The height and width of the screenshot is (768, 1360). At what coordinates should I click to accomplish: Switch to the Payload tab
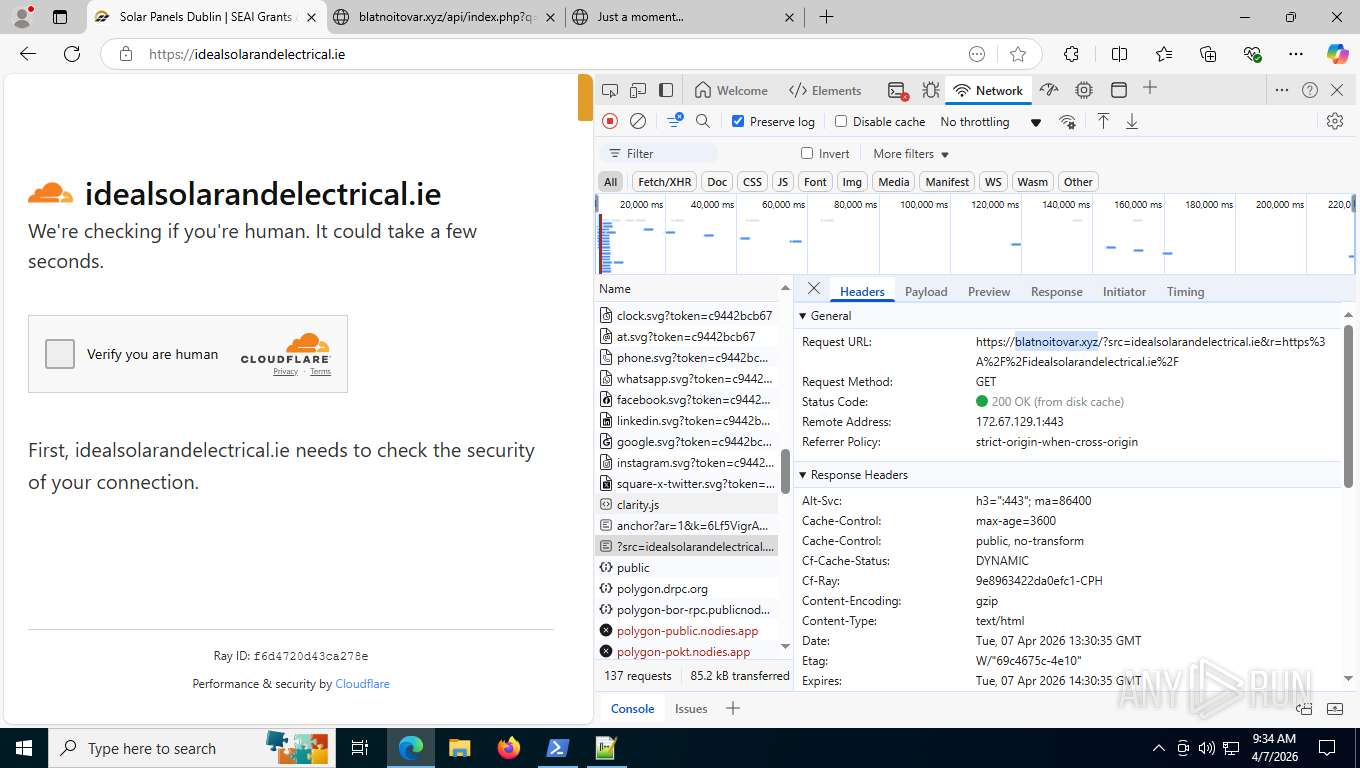click(x=925, y=292)
